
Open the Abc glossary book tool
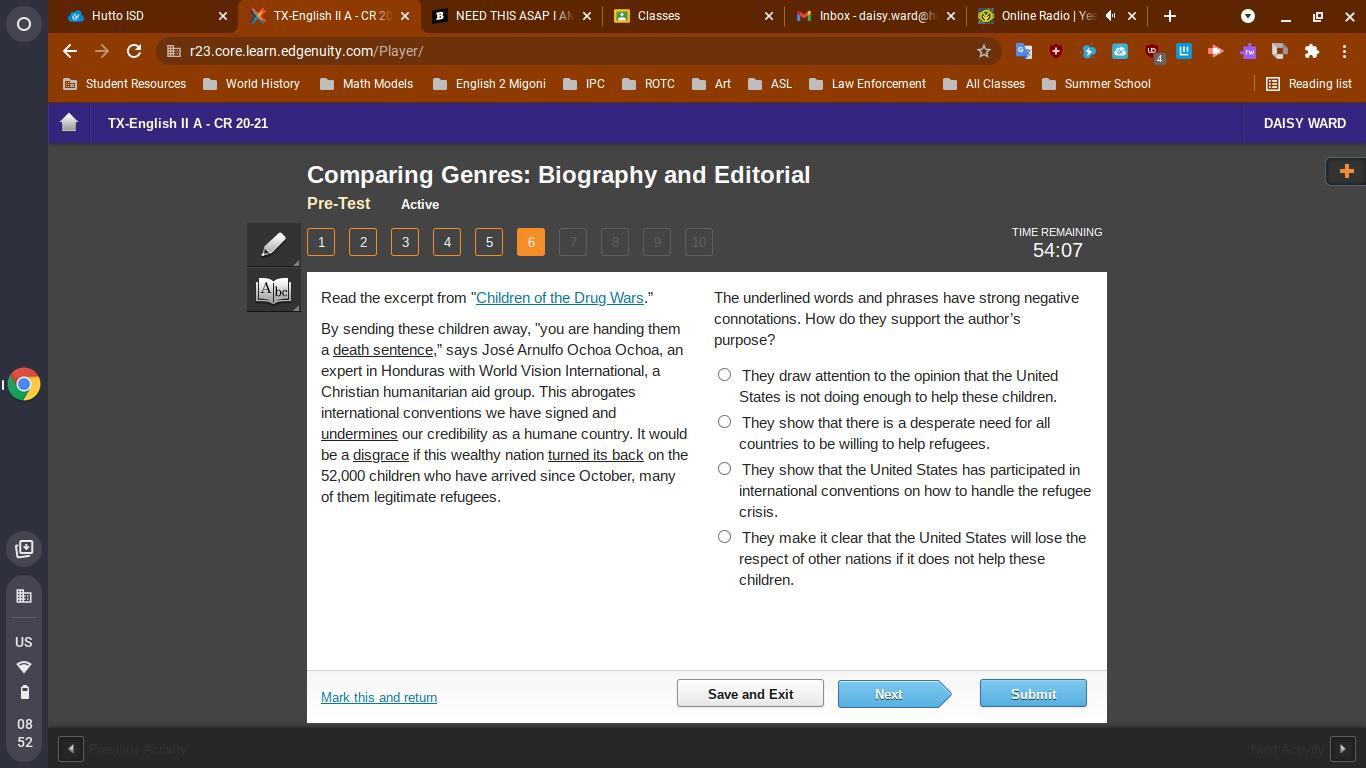click(273, 291)
